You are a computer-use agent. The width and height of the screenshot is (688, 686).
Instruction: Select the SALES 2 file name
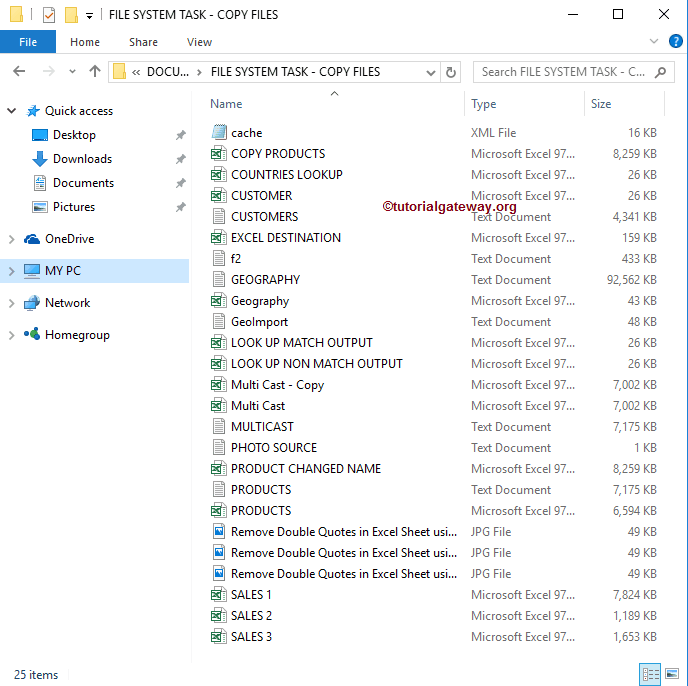point(251,616)
